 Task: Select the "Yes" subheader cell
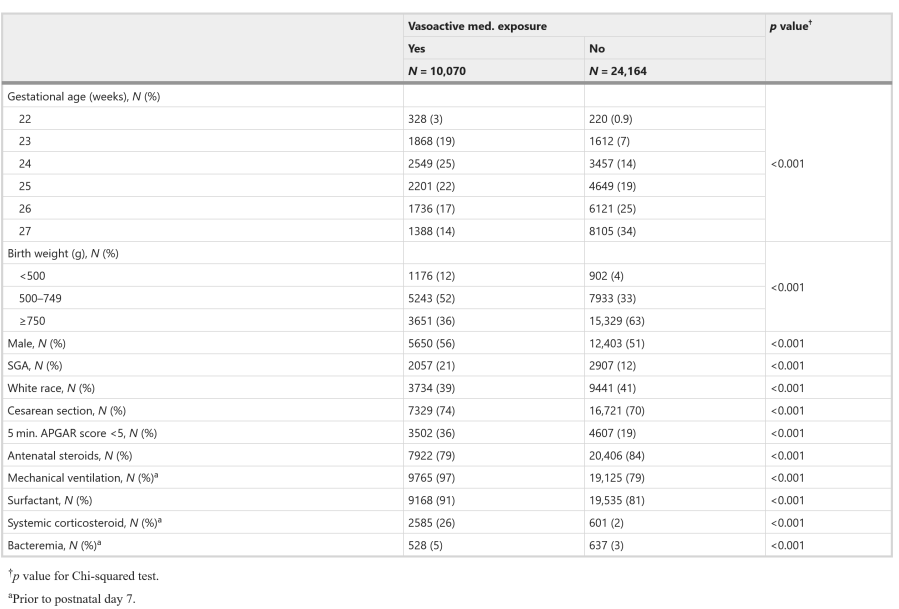click(417, 47)
